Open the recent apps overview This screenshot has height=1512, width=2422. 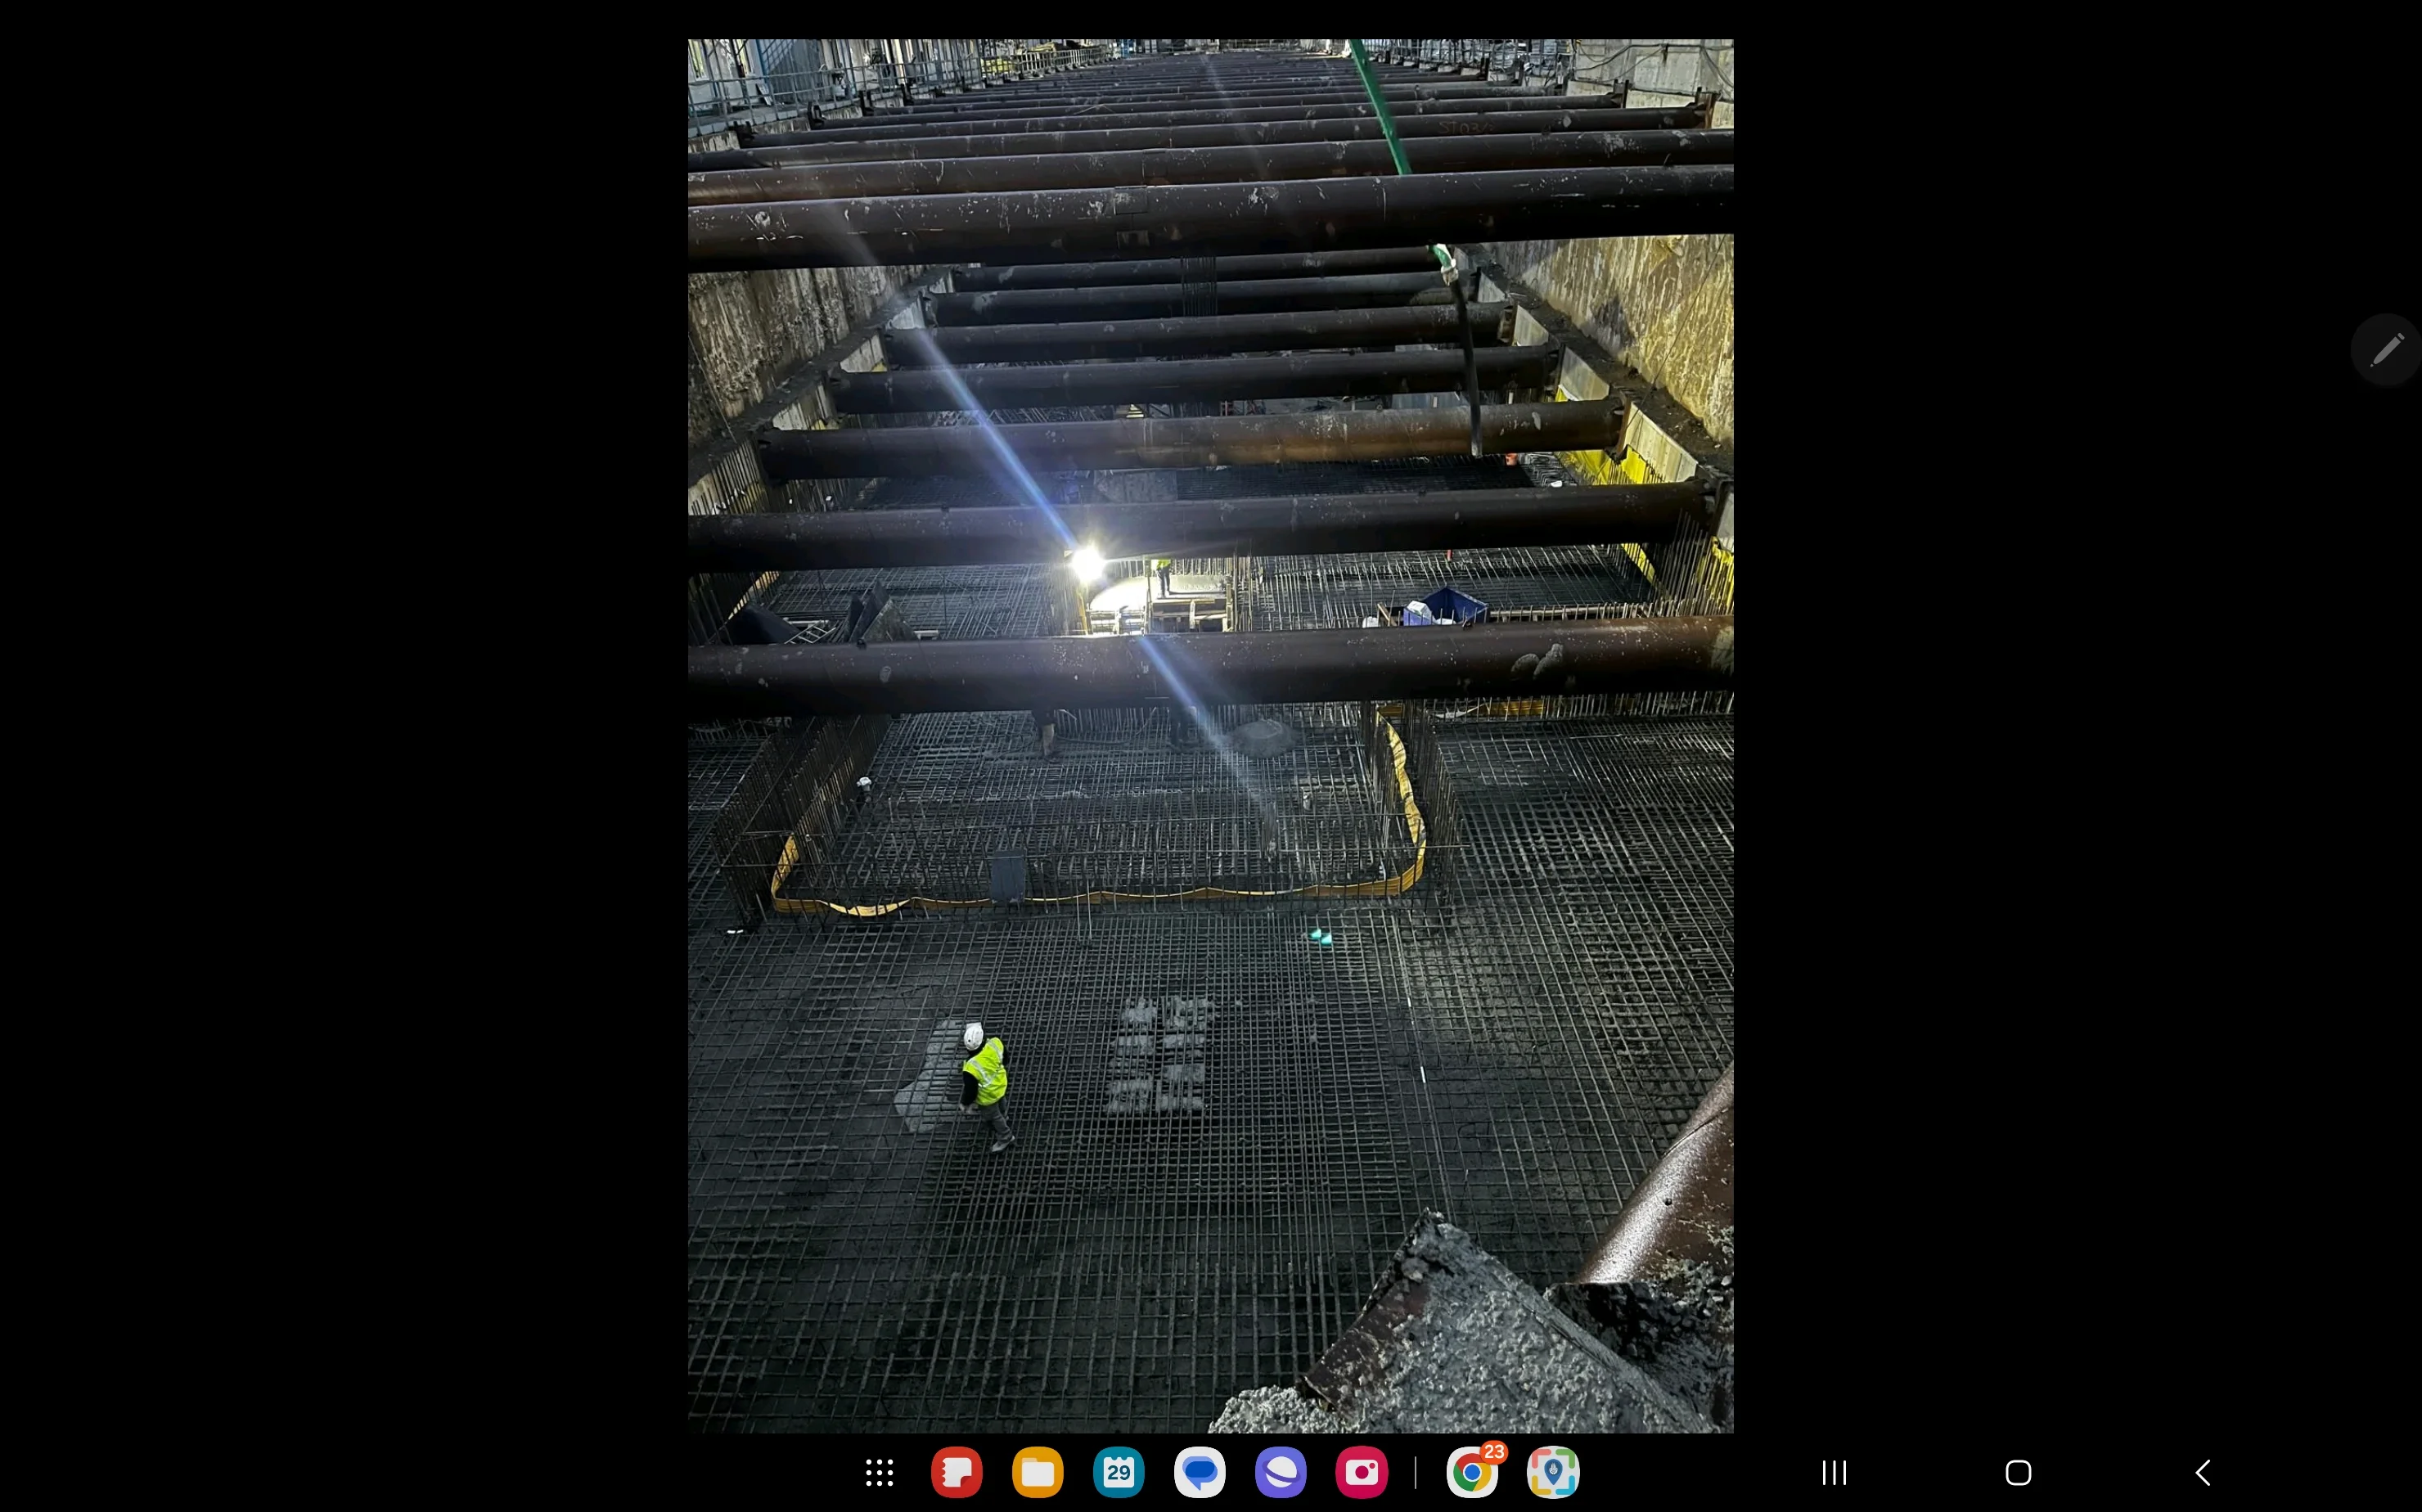(1832, 1472)
